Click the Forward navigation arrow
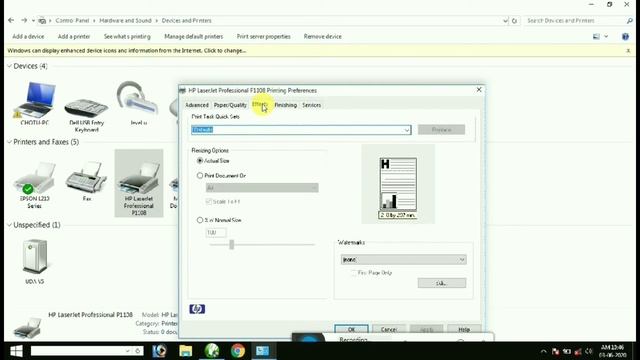Image resolution: width=640 pixels, height=360 pixels. click(x=24, y=20)
